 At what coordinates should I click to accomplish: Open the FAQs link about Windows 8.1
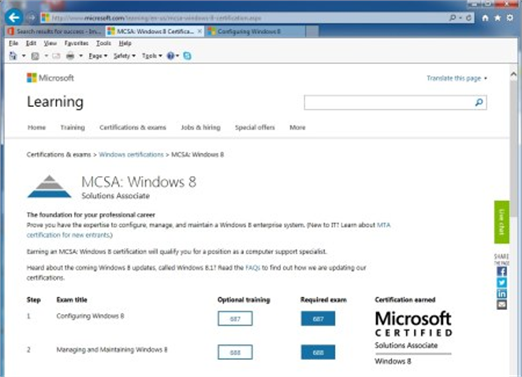coord(253,268)
